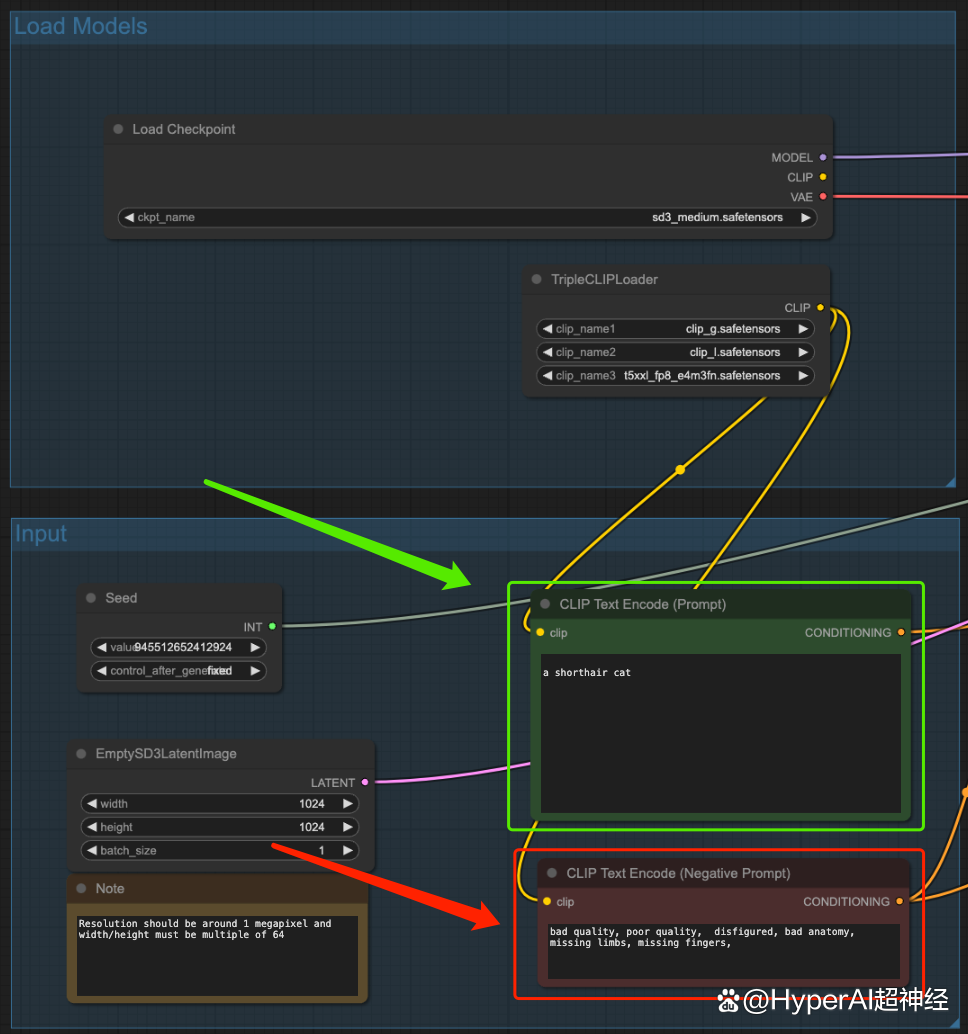Click the positive prompt text 'a shorthair cat'
This screenshot has height=1034, width=968.
(x=587, y=673)
